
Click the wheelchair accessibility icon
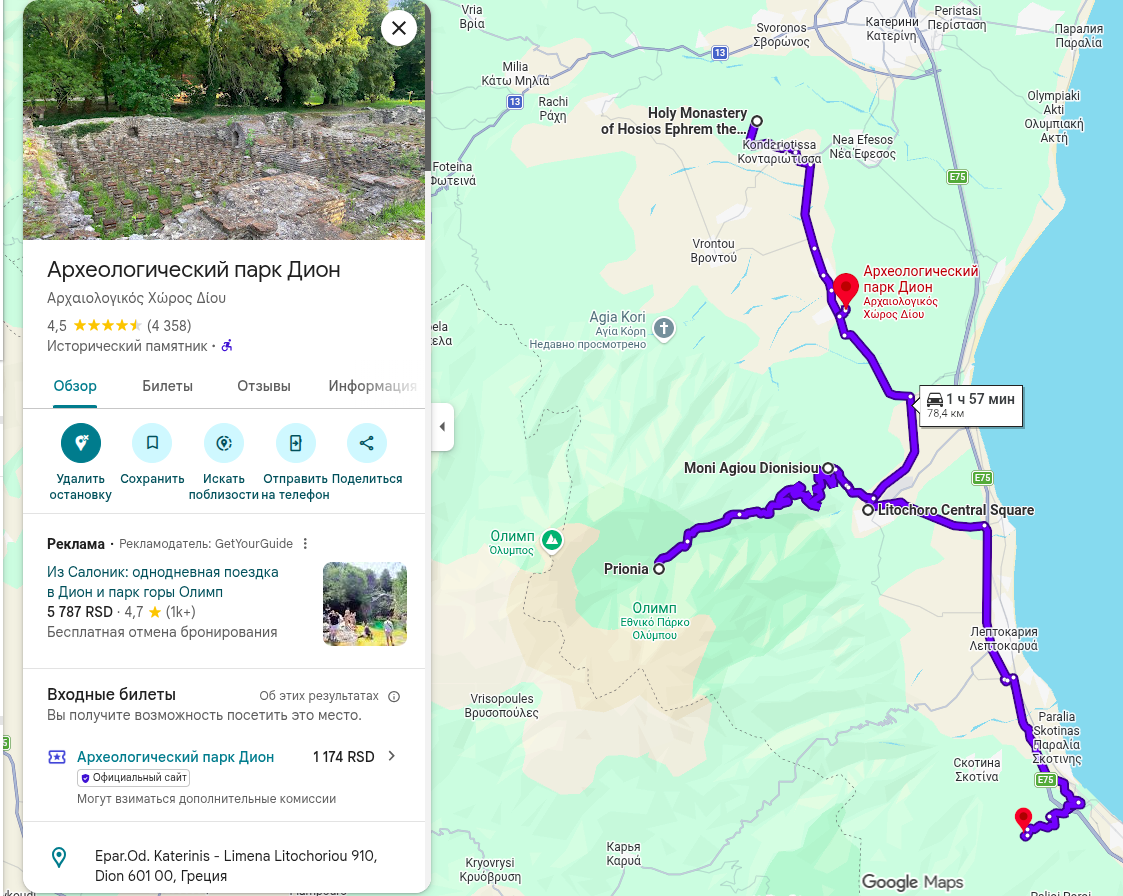pos(227,346)
